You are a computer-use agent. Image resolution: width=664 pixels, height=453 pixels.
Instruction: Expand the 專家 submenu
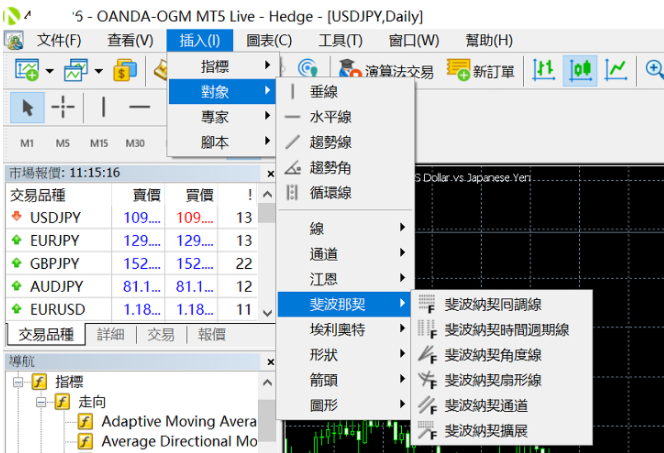point(222,116)
